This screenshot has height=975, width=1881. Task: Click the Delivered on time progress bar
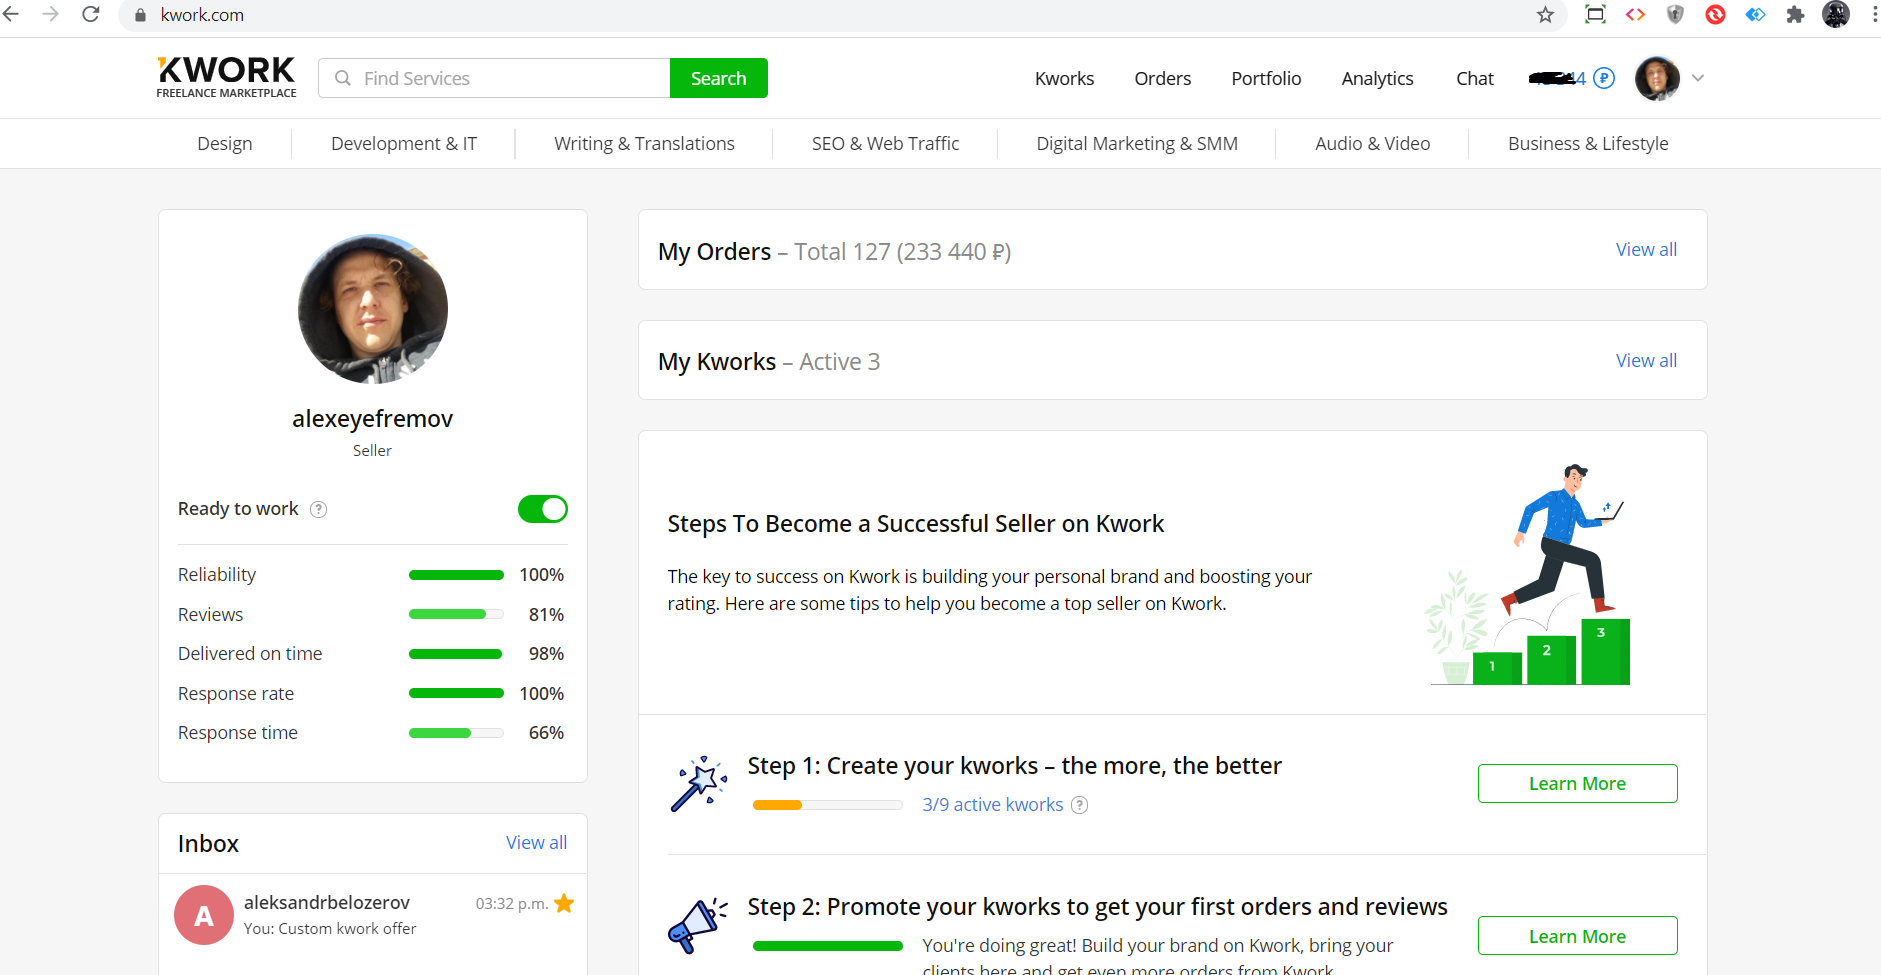click(456, 654)
